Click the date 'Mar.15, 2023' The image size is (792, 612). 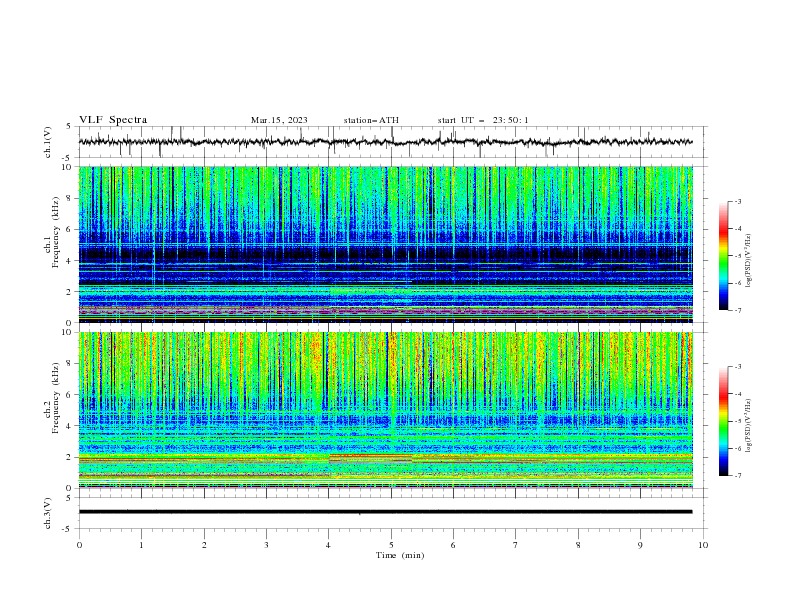point(279,120)
